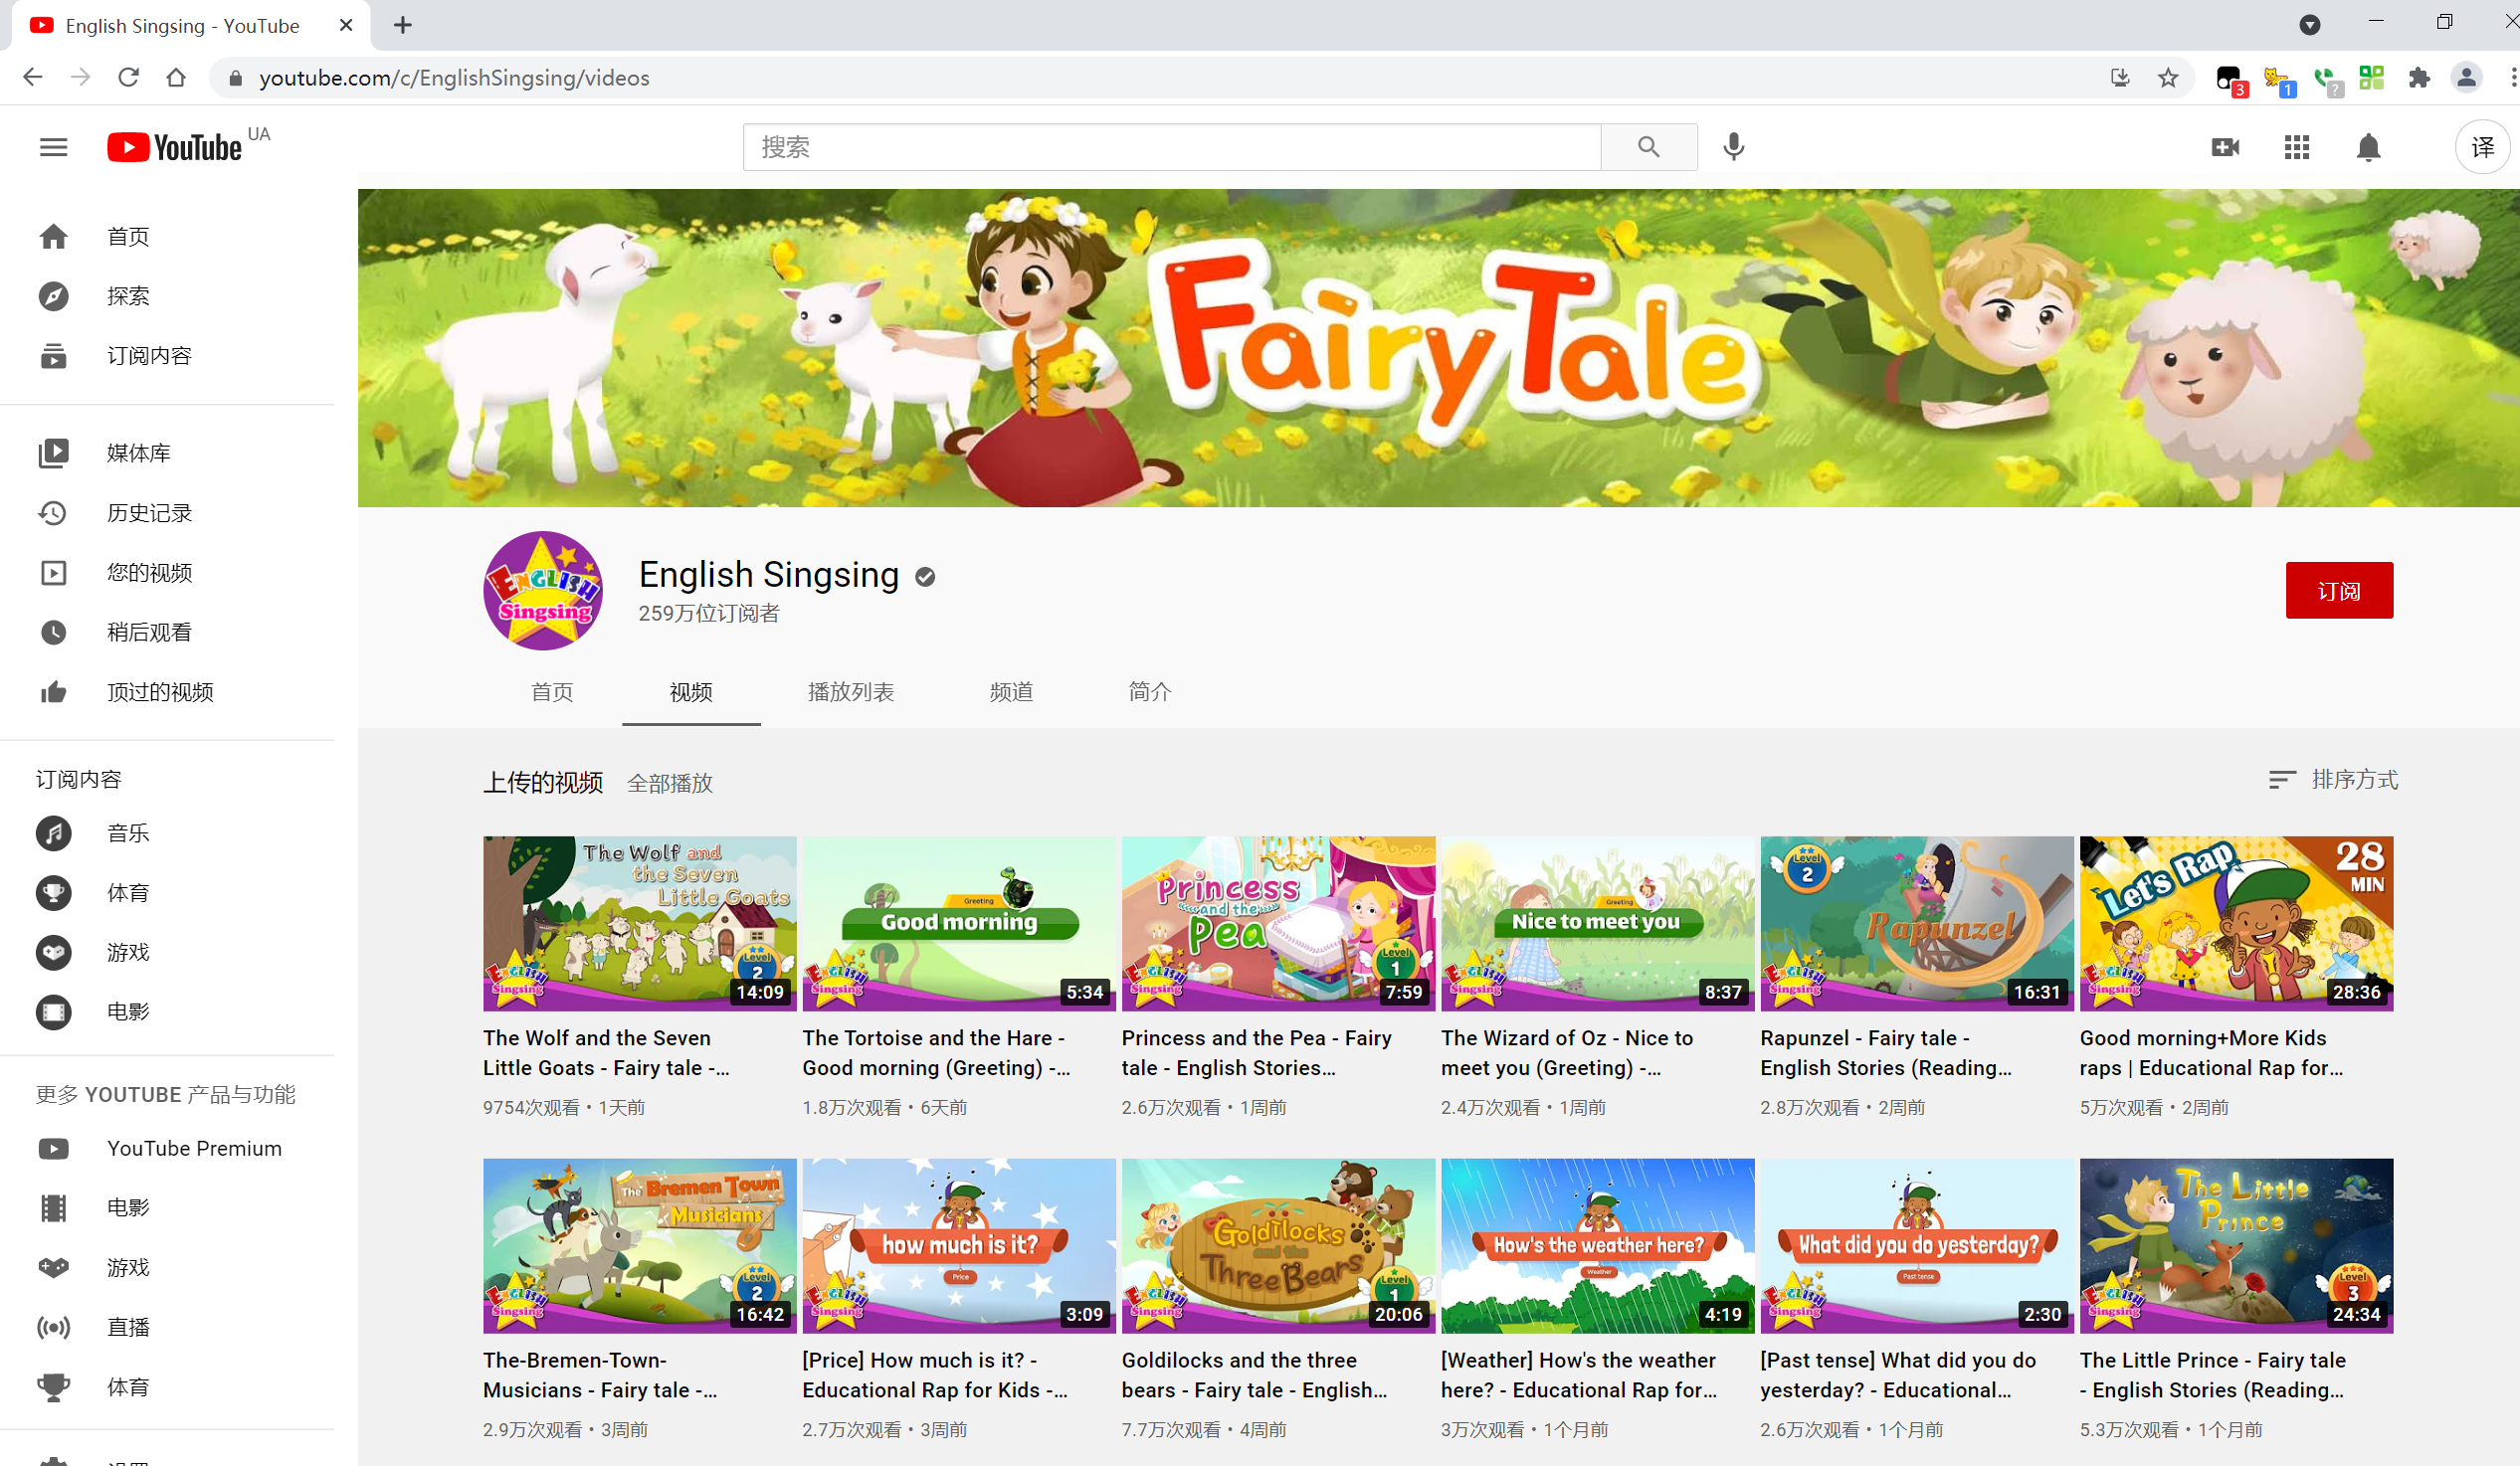Click the English Singsing browser tab
Viewport: 2520px width, 1466px height.
point(190,26)
